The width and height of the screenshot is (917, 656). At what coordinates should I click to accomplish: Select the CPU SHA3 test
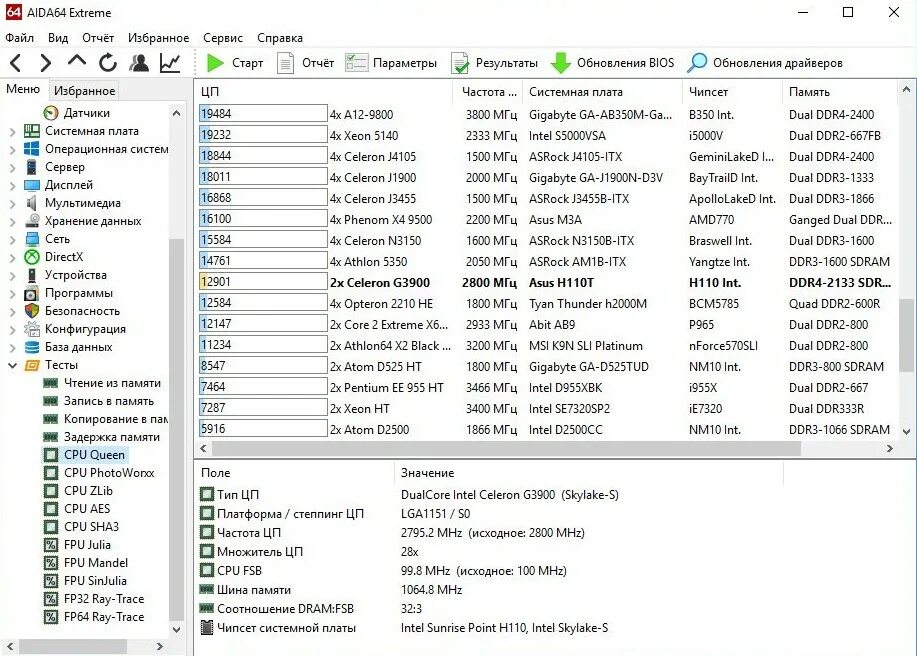81,527
